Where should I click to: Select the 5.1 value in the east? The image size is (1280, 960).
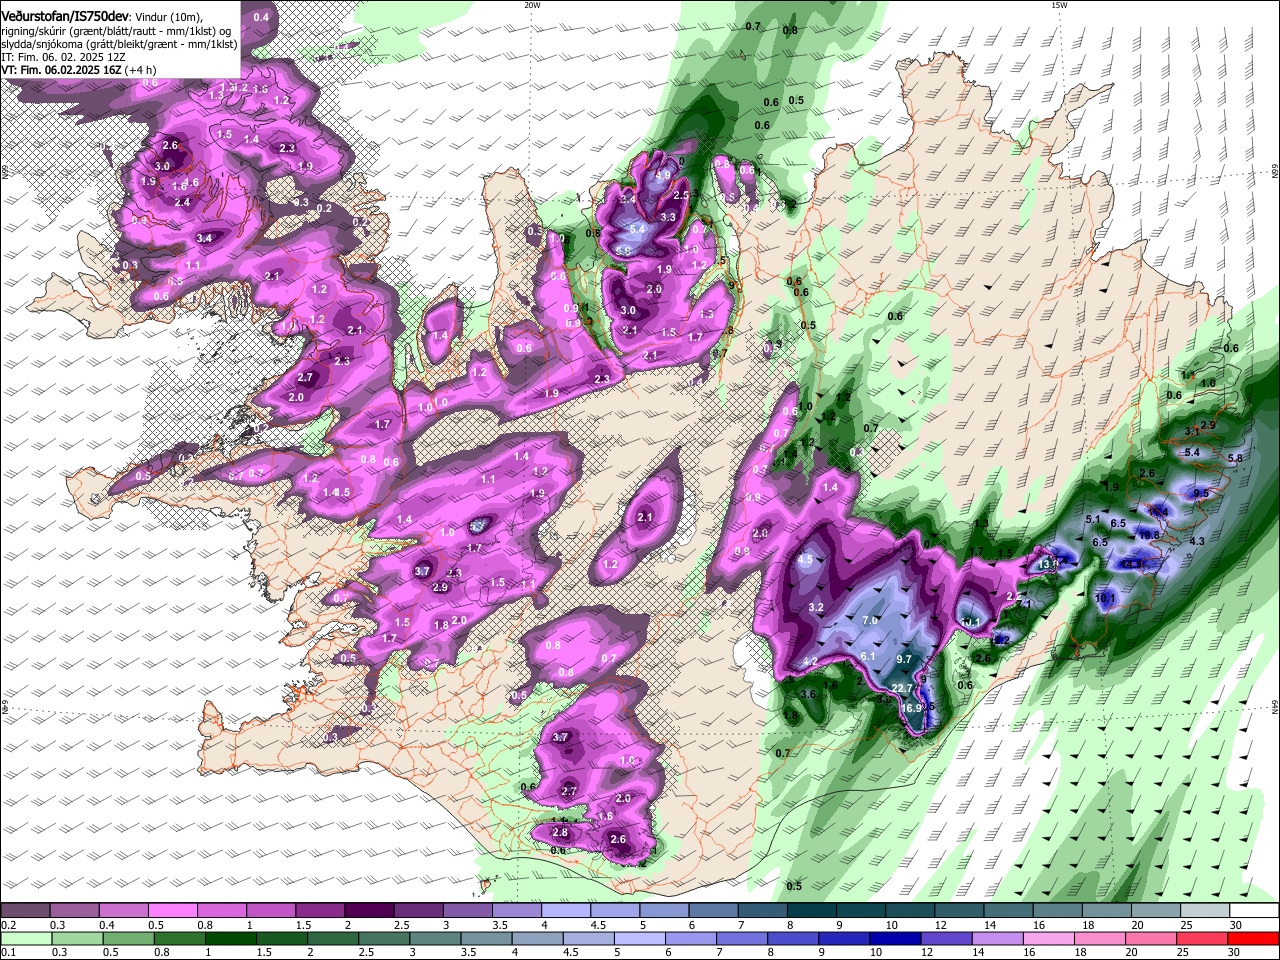point(1092,519)
